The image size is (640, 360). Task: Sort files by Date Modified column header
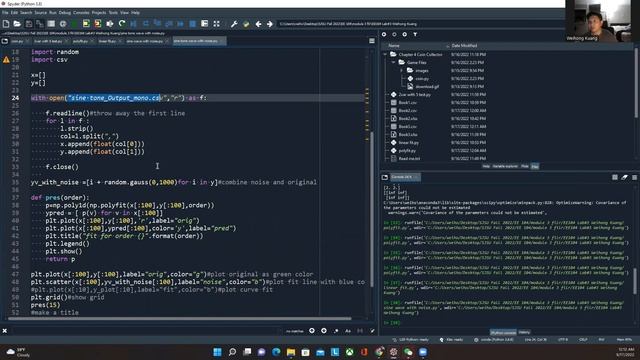pyautogui.click(x=464, y=46)
